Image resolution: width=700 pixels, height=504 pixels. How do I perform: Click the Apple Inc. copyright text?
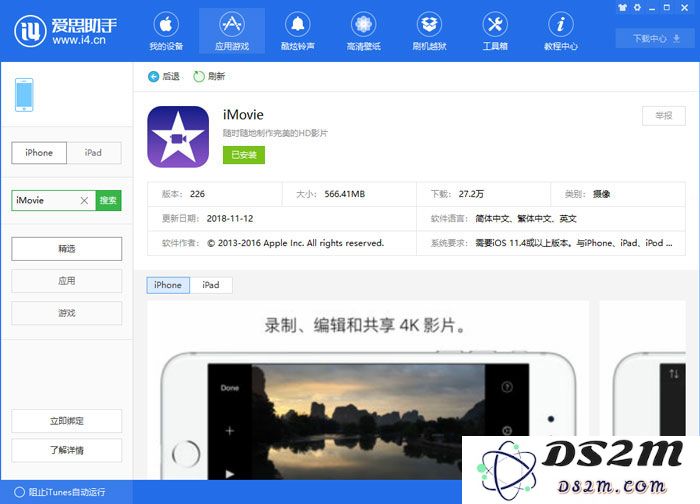click(296, 243)
